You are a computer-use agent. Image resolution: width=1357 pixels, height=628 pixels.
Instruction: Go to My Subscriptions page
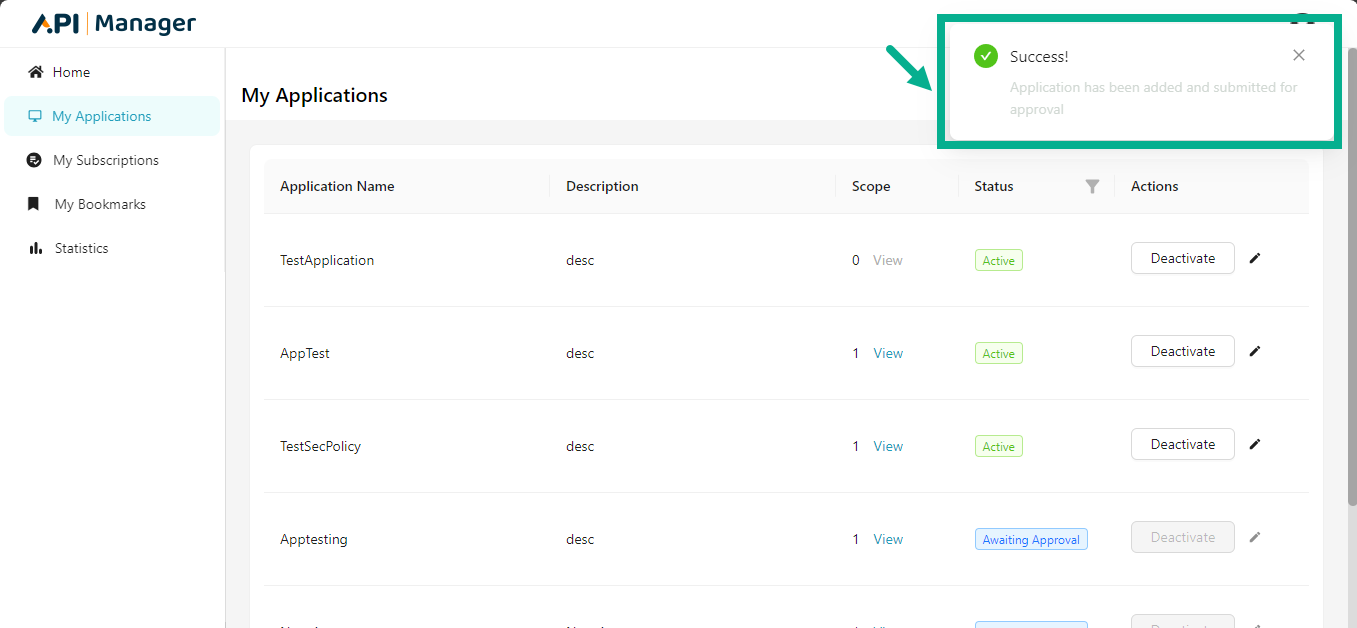pos(105,160)
